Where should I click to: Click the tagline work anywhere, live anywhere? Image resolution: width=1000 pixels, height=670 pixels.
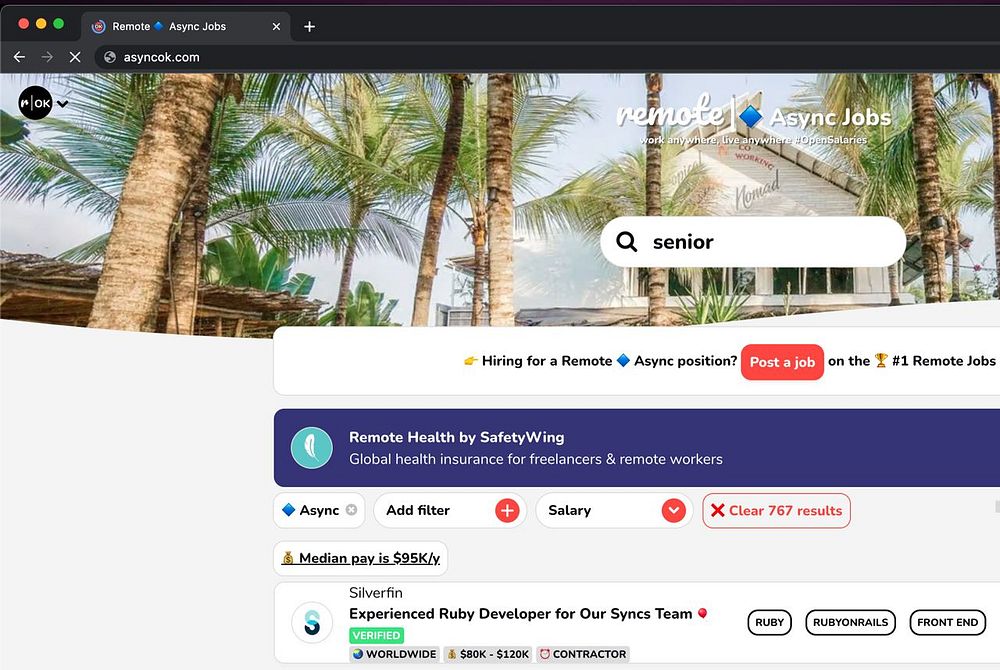[x=753, y=140]
